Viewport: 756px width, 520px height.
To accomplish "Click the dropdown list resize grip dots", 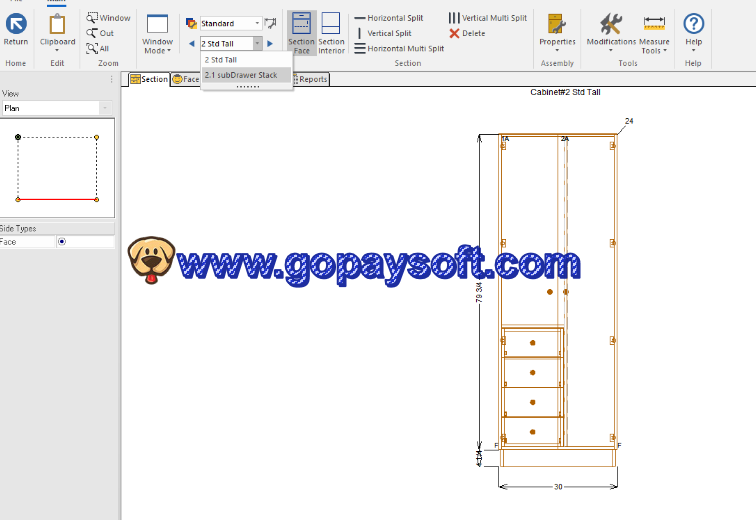I will (x=248, y=87).
